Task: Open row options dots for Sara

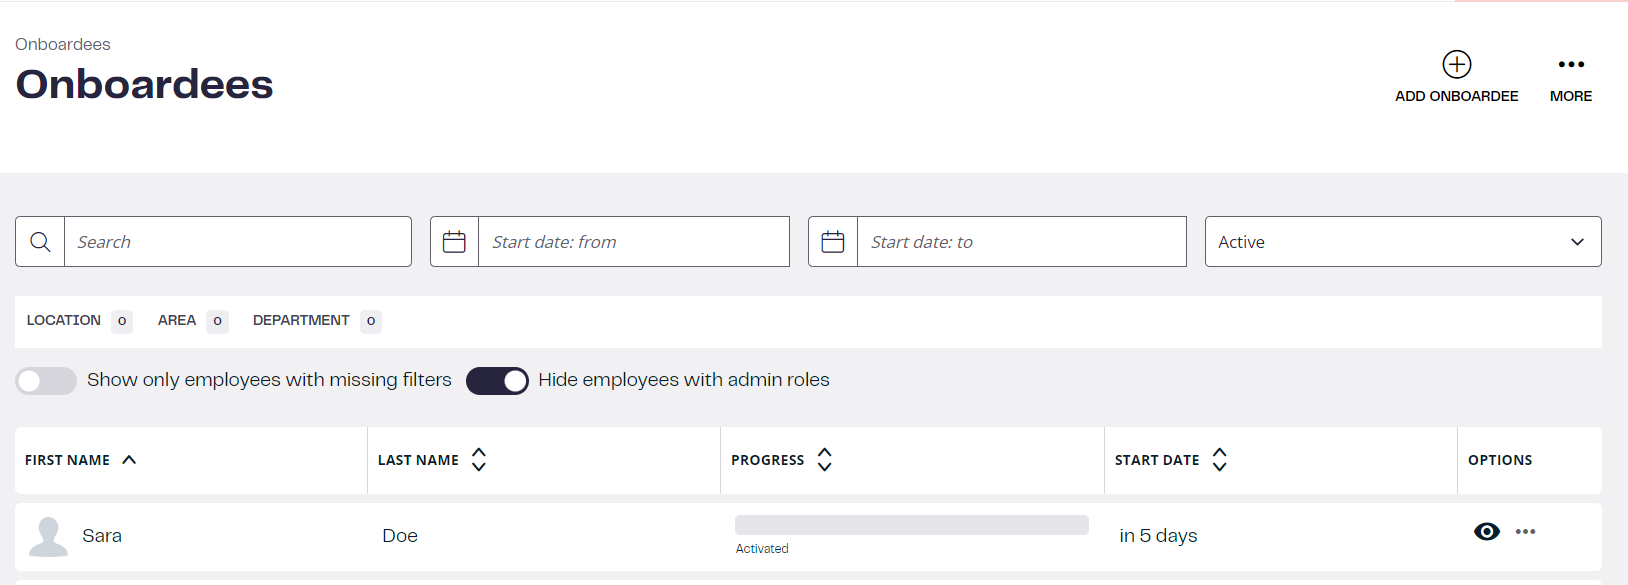Action: (1525, 532)
